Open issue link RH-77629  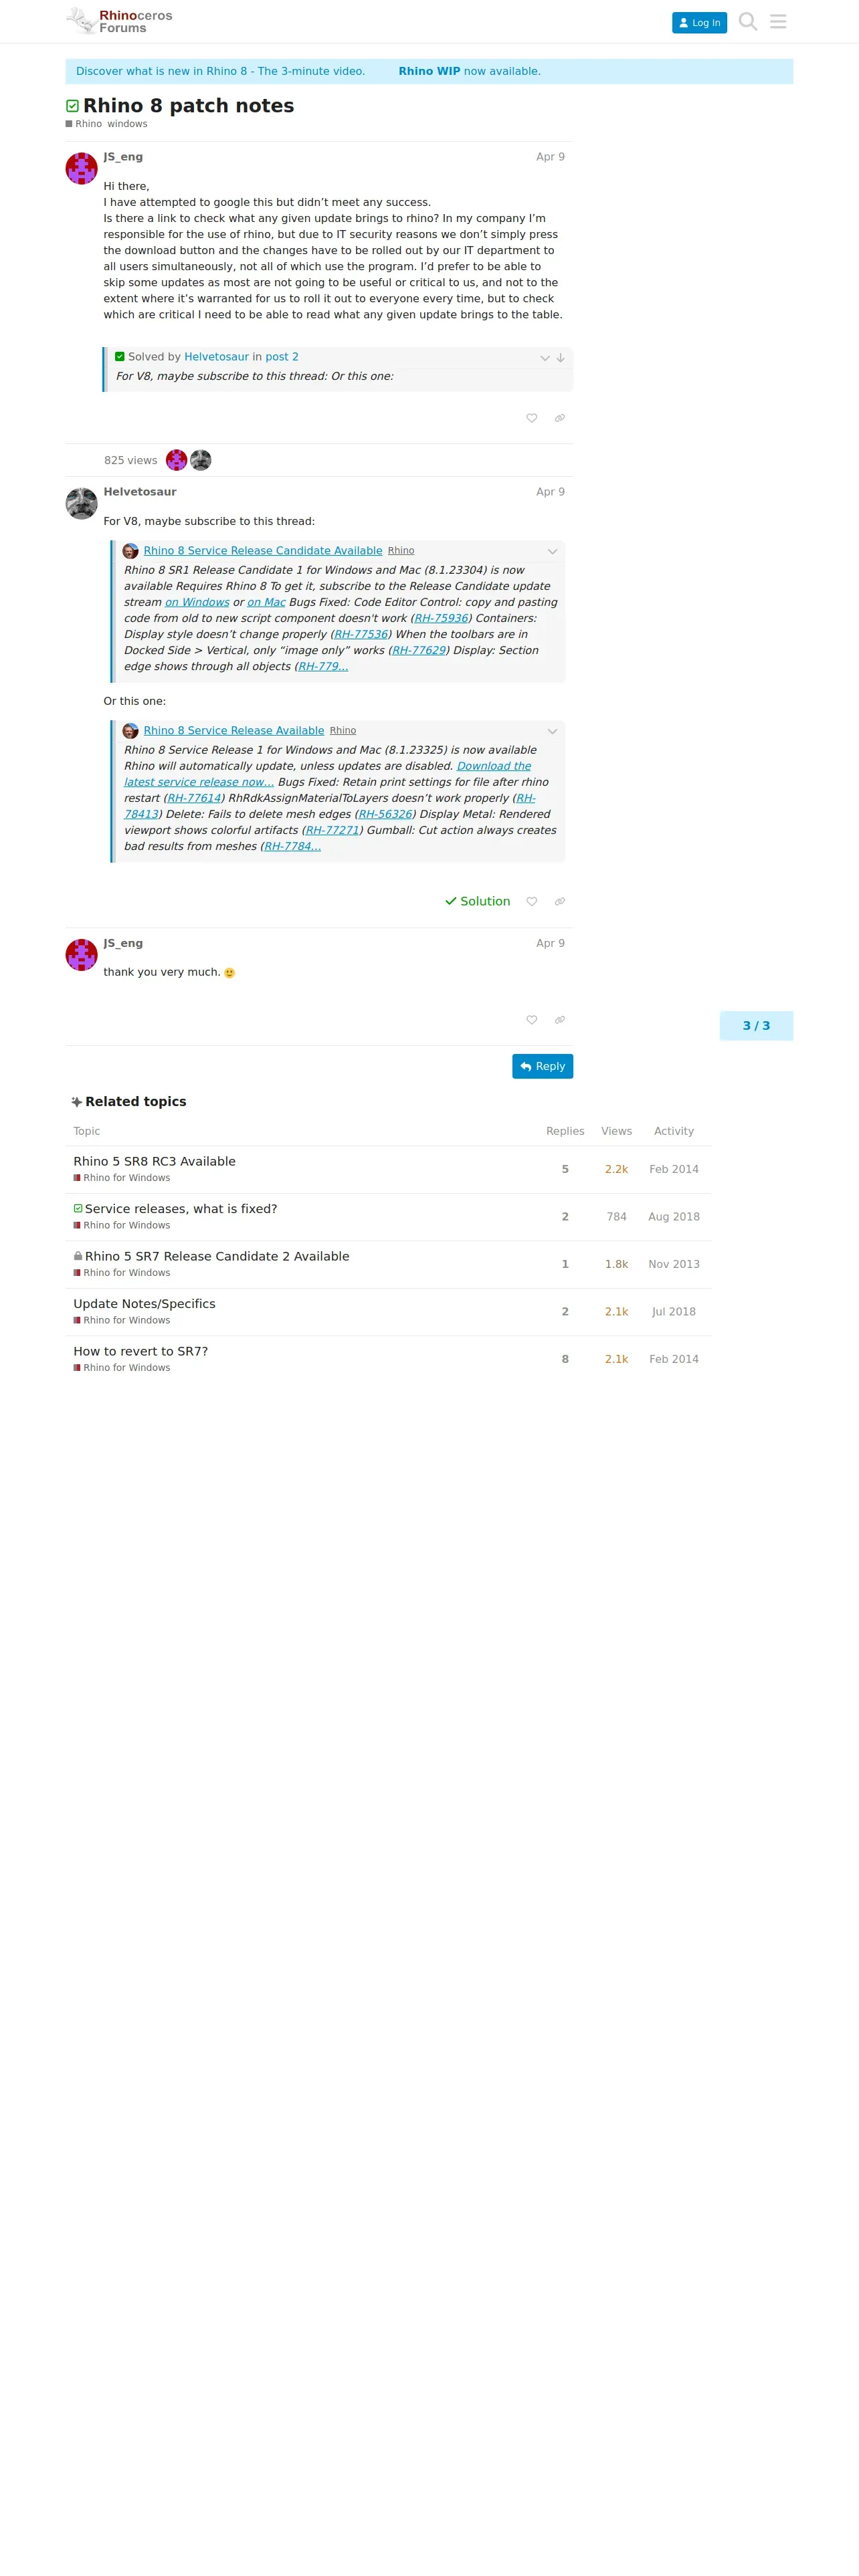[x=419, y=650]
